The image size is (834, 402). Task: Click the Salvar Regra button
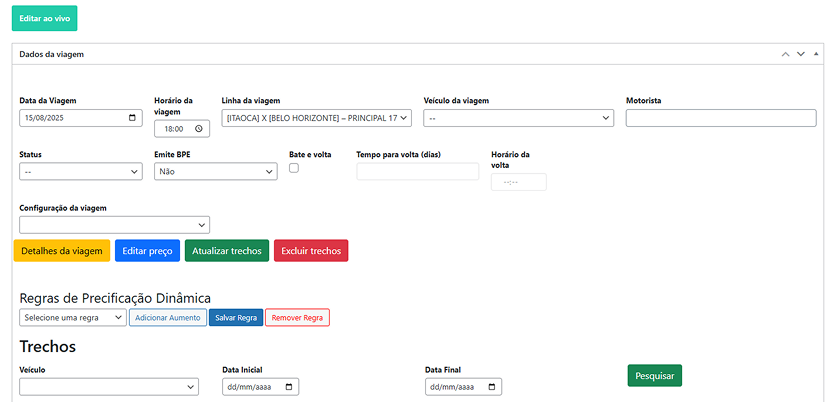pos(235,317)
